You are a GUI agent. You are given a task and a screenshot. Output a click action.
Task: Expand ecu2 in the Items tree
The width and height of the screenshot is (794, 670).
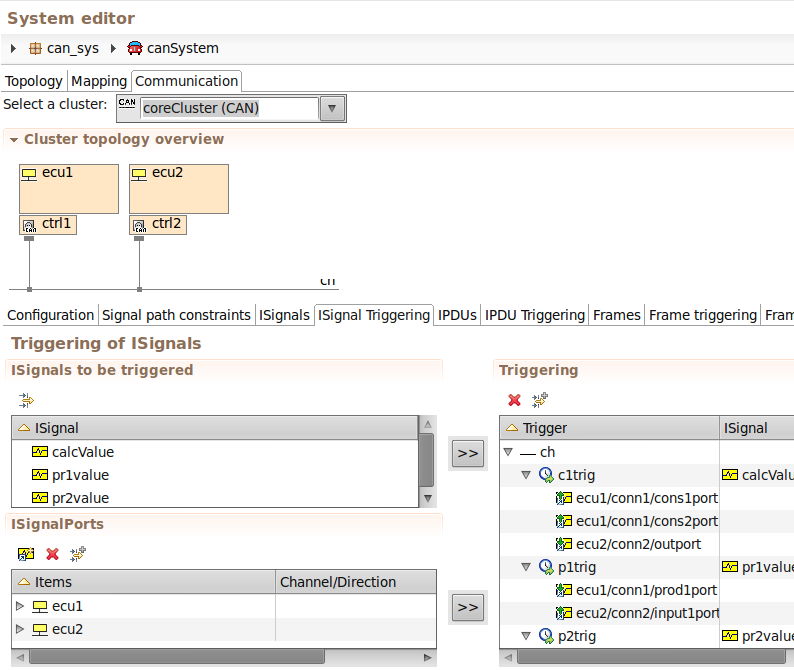20,629
